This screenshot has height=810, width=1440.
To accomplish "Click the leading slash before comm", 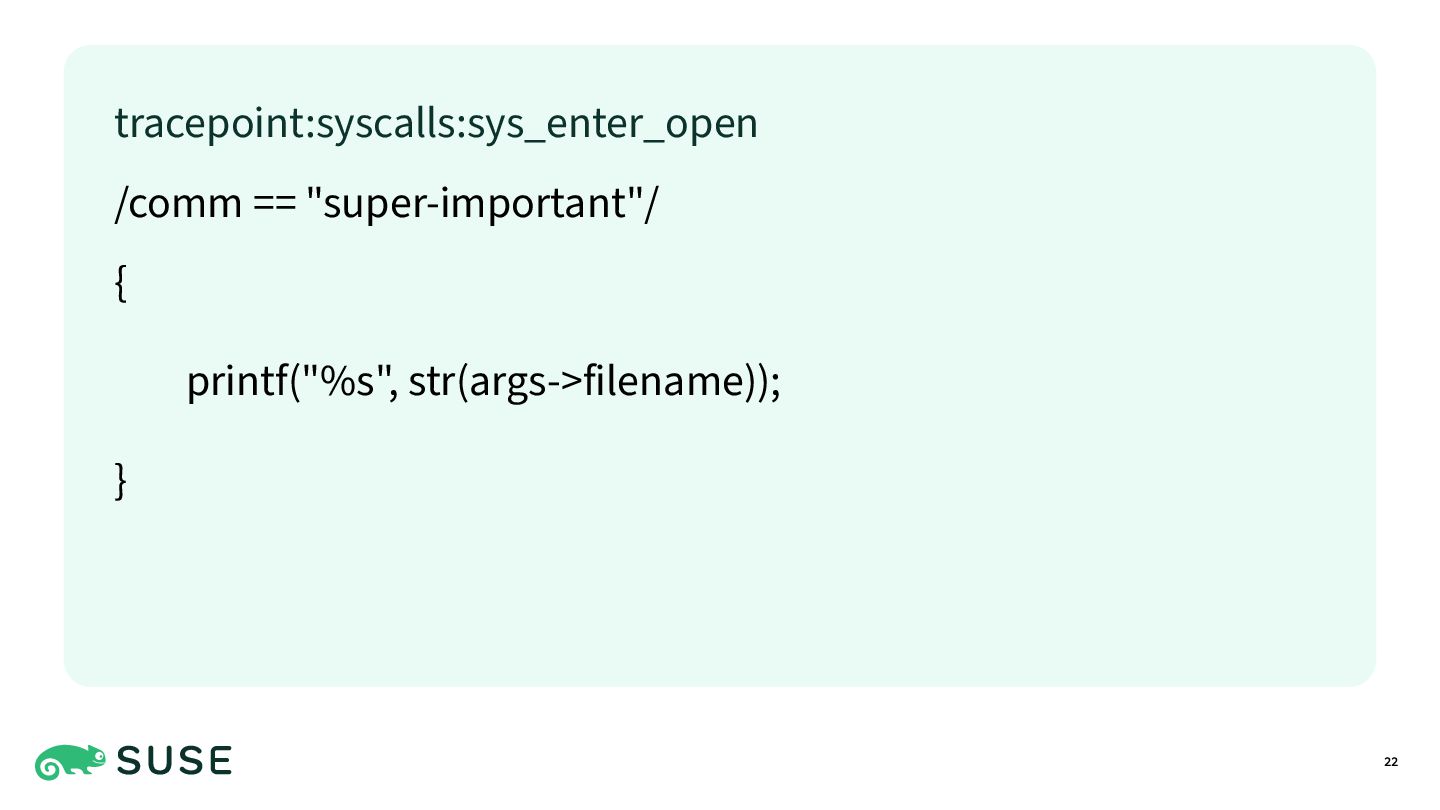I will [x=121, y=204].
